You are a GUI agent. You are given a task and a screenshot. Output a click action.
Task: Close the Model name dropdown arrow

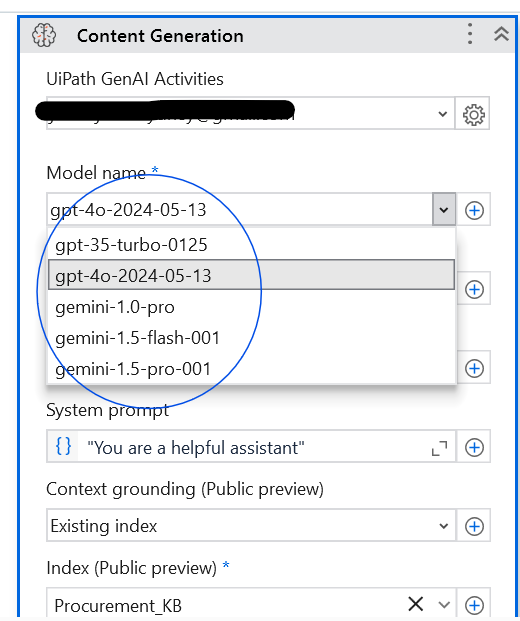click(444, 210)
